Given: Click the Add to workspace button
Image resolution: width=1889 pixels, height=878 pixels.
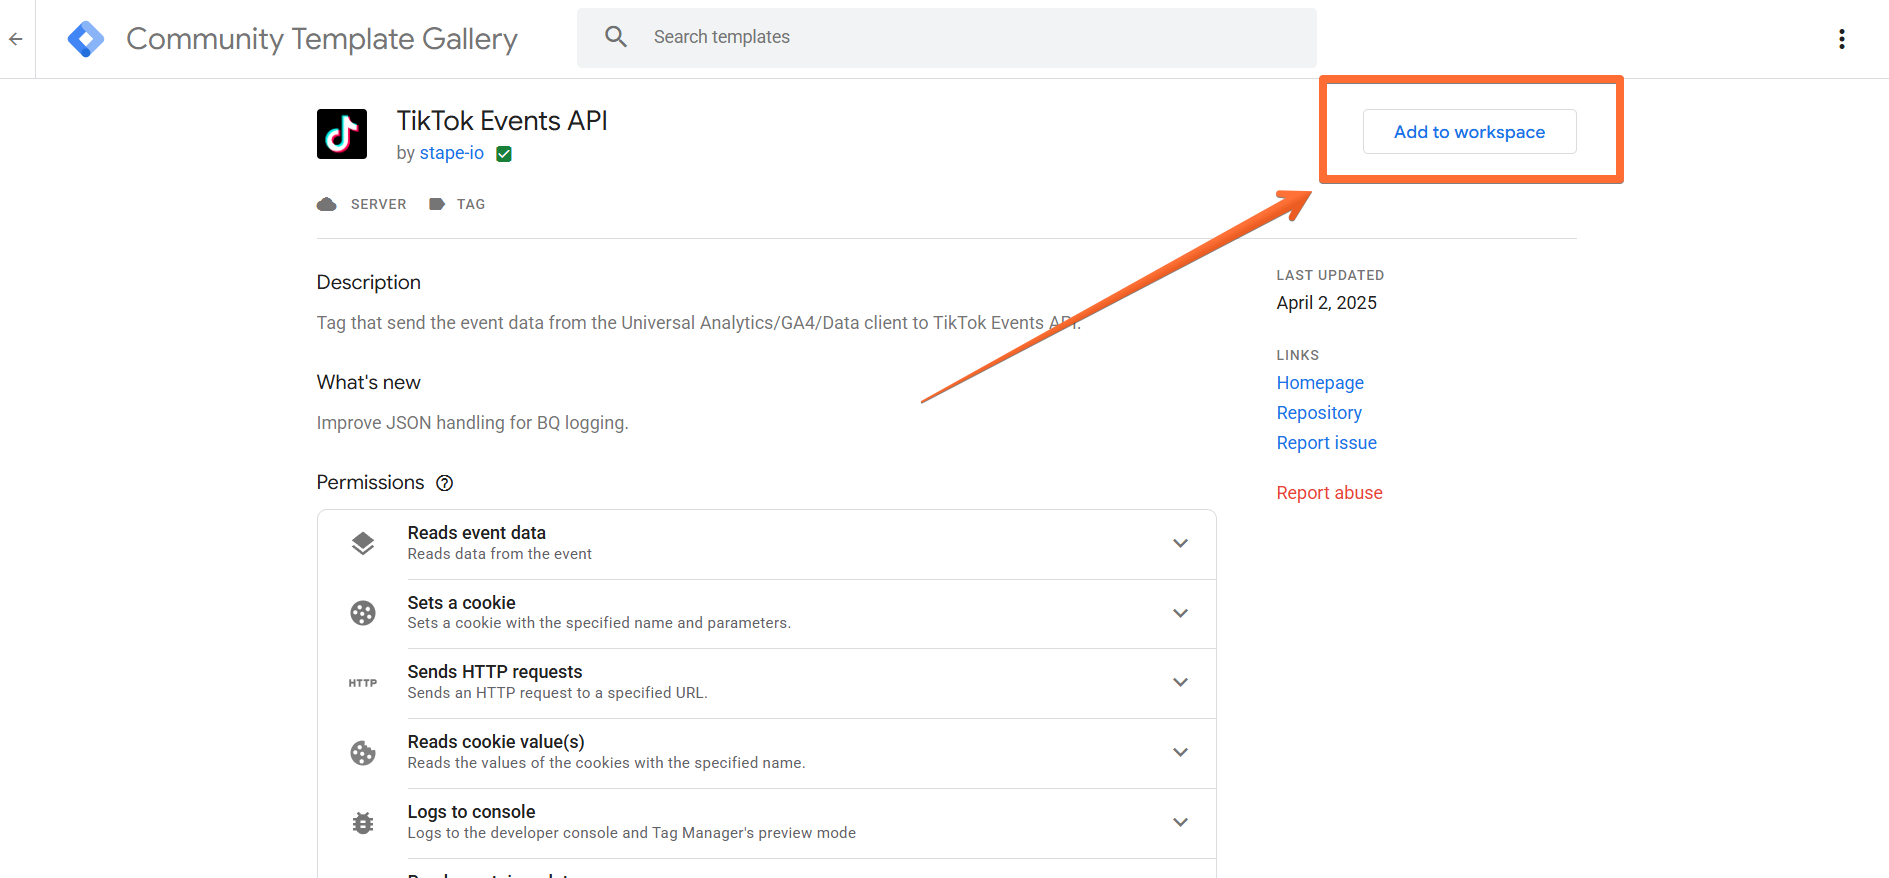Looking at the screenshot, I should [x=1469, y=132].
